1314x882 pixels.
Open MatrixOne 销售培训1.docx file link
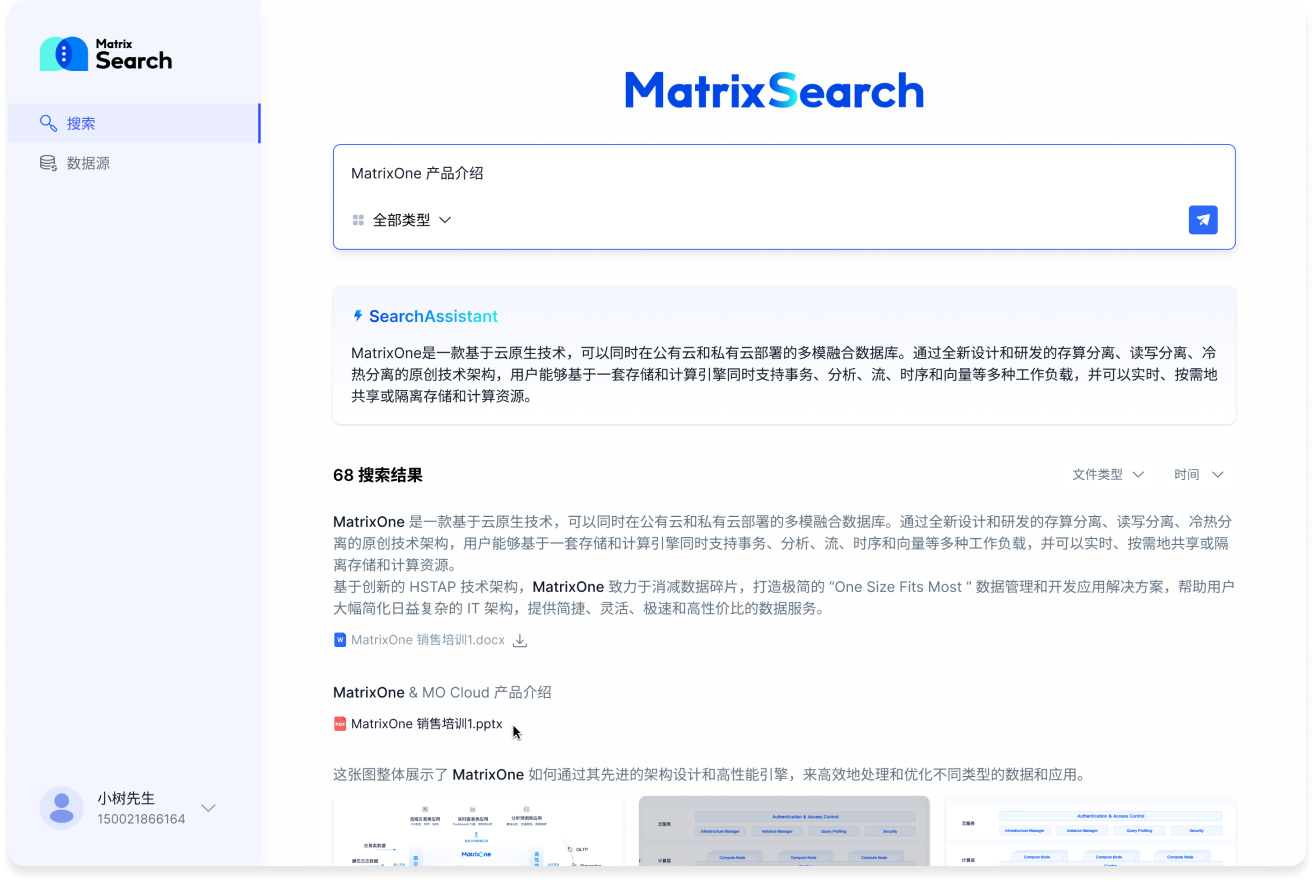pos(428,640)
